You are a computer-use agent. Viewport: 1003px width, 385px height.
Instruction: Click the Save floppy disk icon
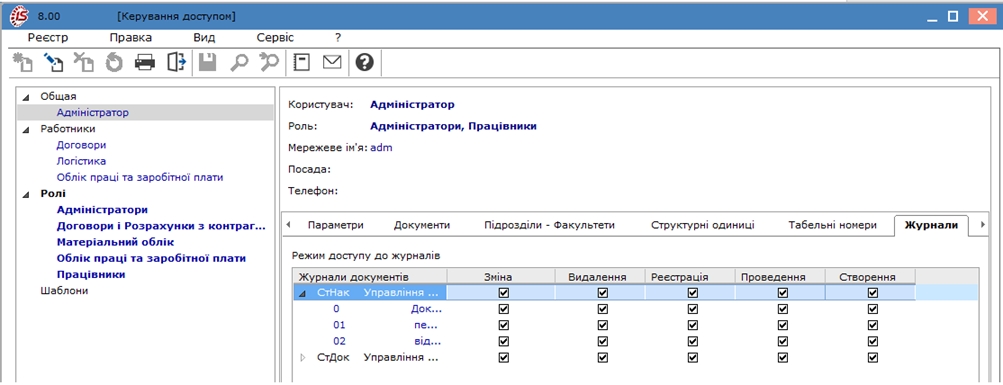pyautogui.click(x=207, y=62)
